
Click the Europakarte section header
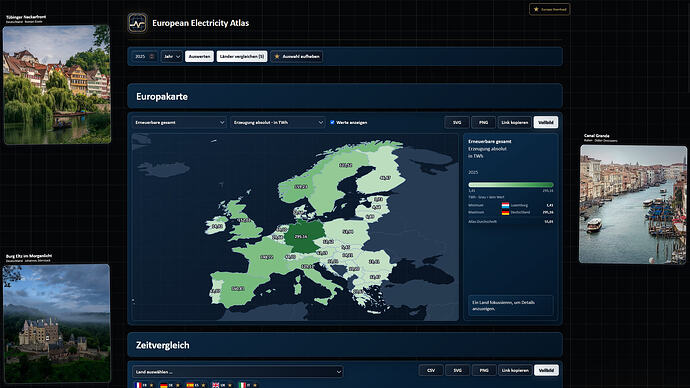(x=345, y=96)
